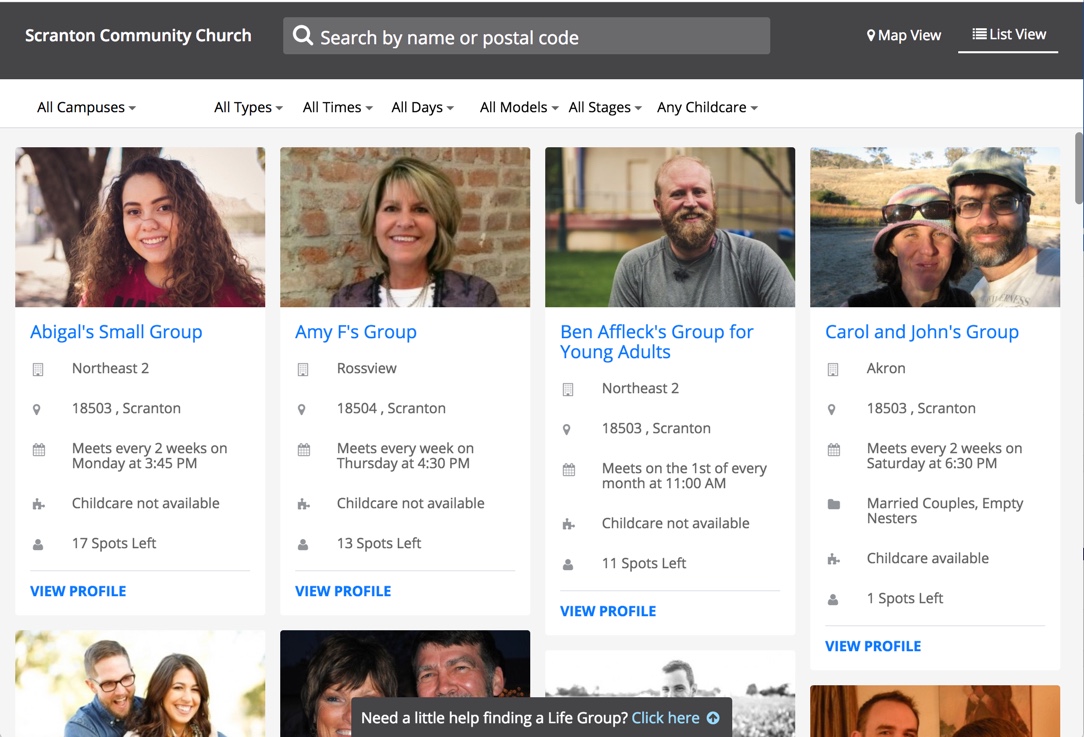Click 'Meets every 2 weeks on Saturday' text

pyautogui.click(x=944, y=456)
